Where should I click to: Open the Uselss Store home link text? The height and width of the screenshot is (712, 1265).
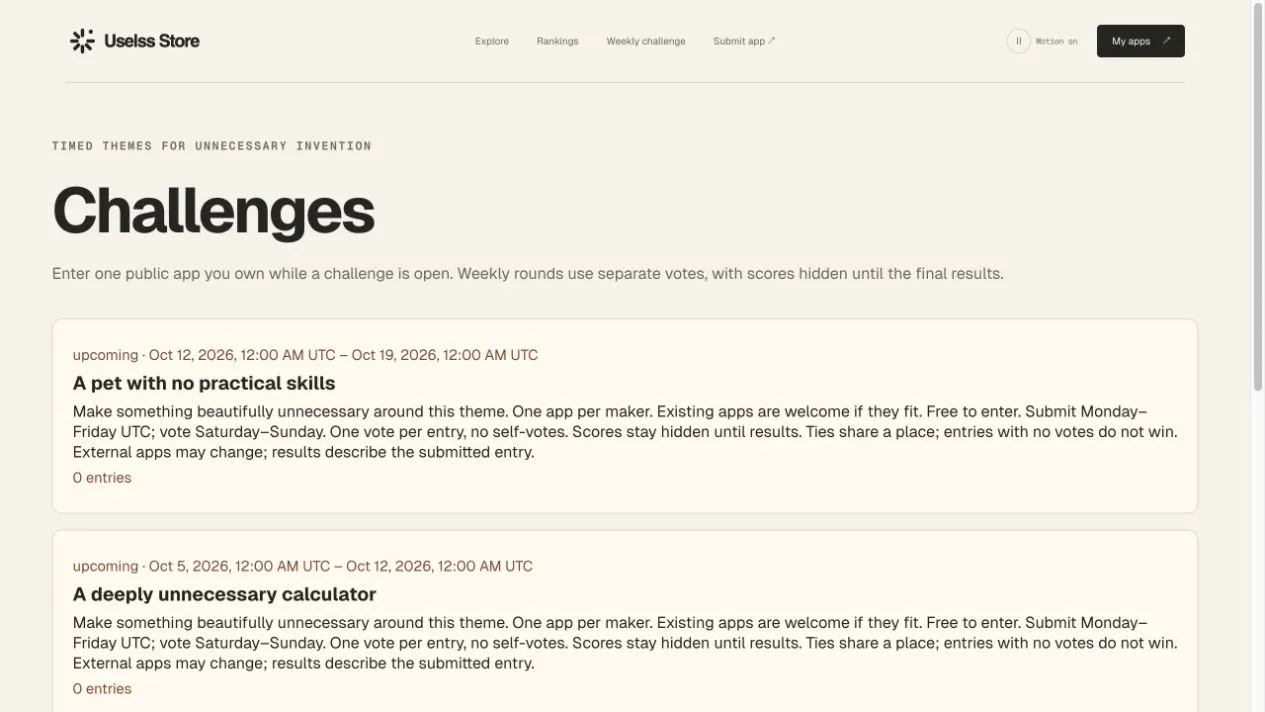pos(151,41)
